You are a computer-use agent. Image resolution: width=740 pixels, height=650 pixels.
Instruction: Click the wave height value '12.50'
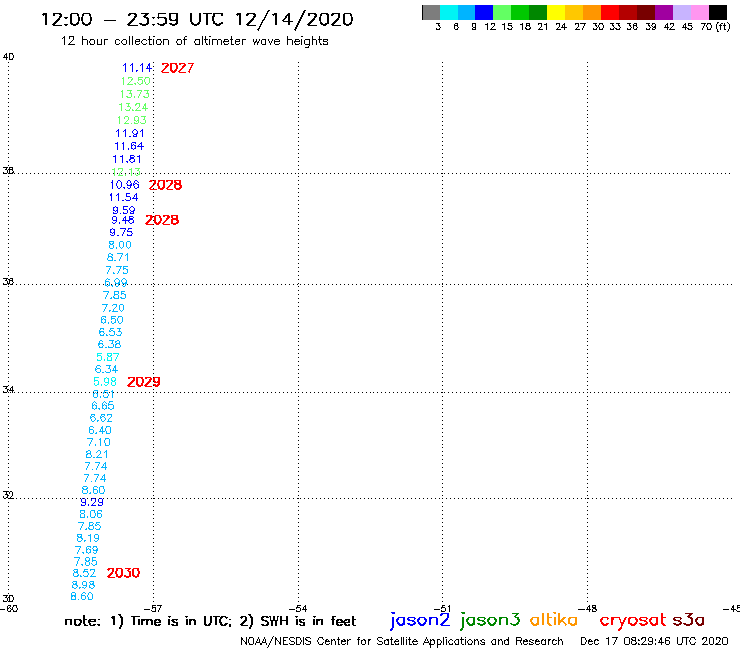135,81
